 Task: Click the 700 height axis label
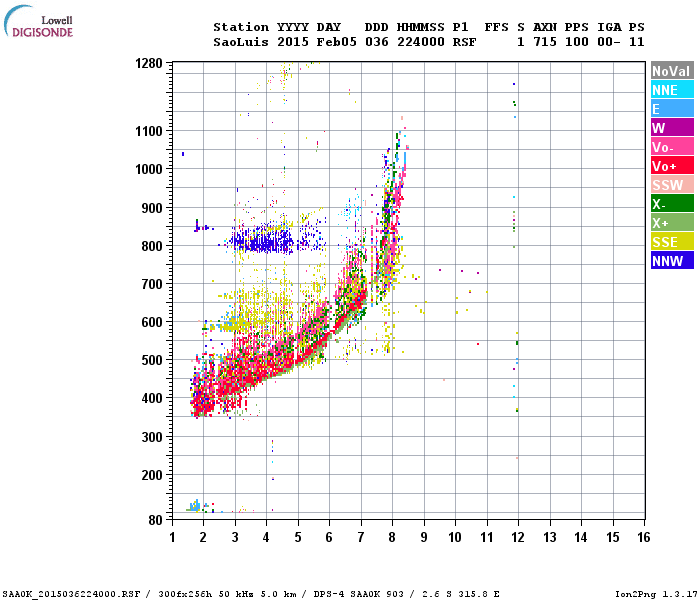152,284
